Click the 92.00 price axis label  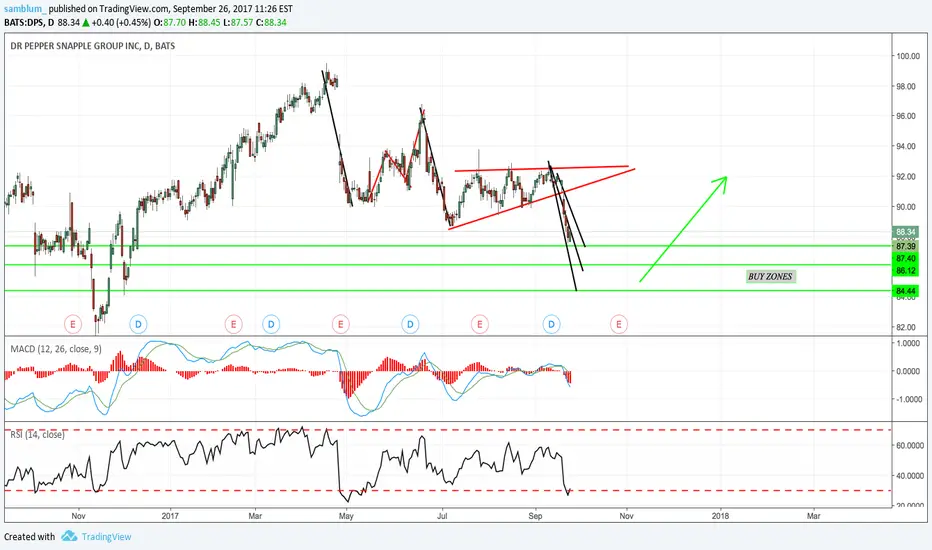(x=906, y=177)
